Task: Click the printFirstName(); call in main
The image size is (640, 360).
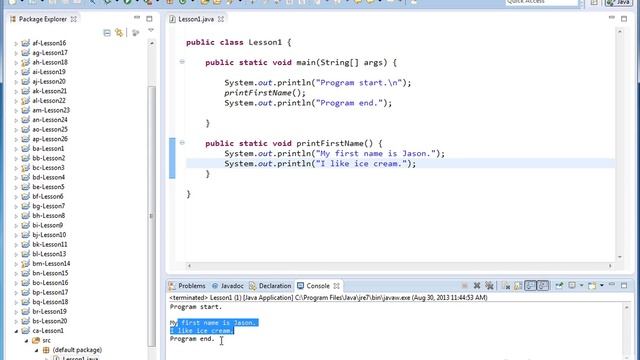Action: pos(264,93)
